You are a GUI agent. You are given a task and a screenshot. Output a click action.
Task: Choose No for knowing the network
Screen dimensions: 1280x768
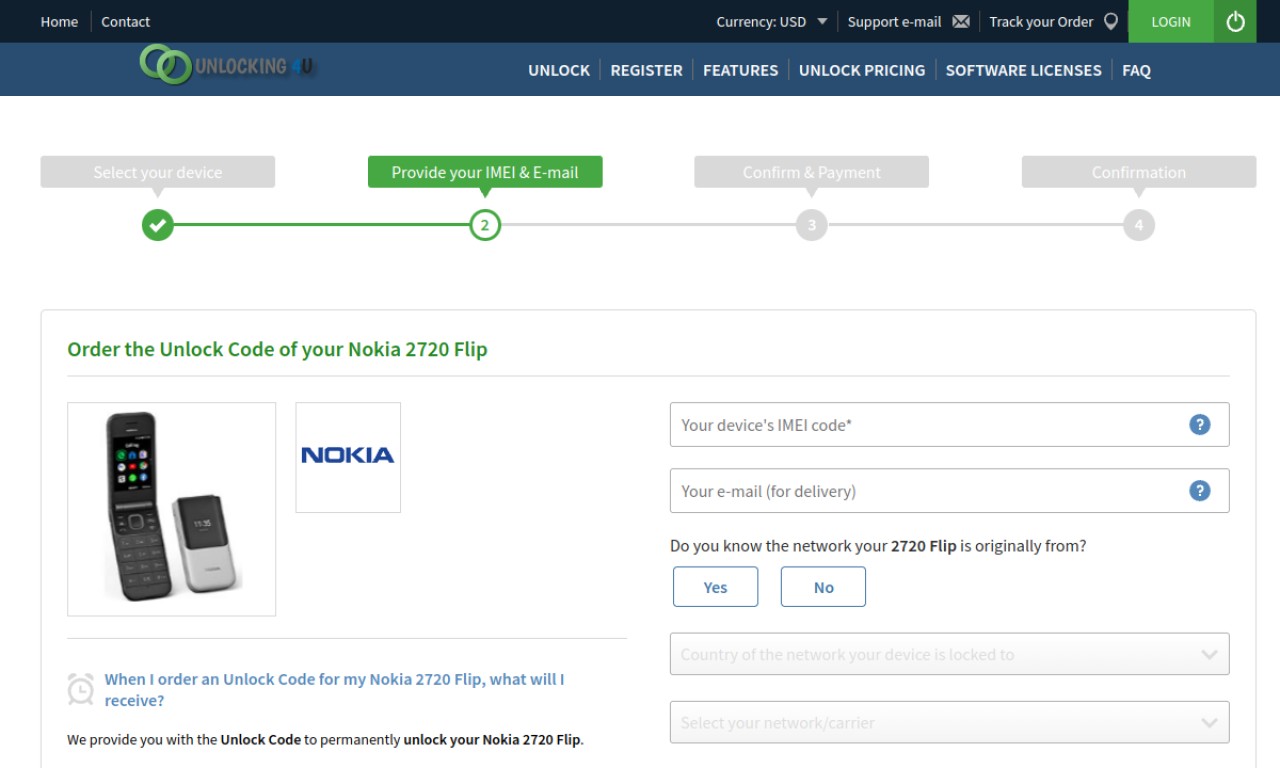click(x=823, y=587)
